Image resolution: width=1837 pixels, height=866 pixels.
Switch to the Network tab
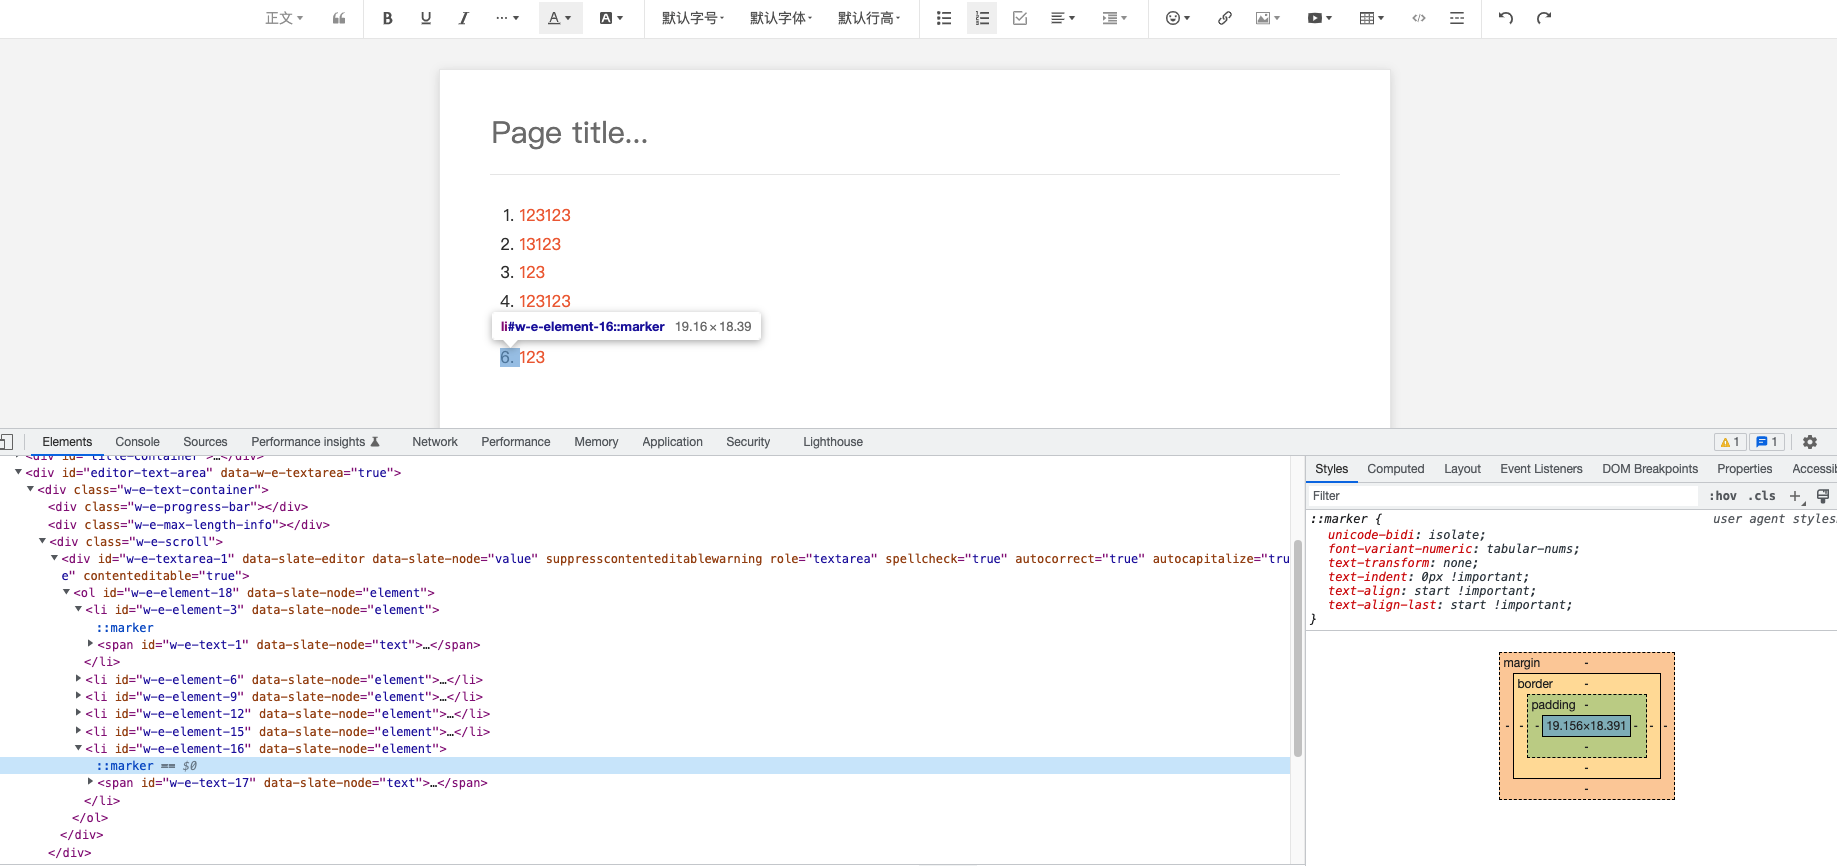pyautogui.click(x=435, y=442)
